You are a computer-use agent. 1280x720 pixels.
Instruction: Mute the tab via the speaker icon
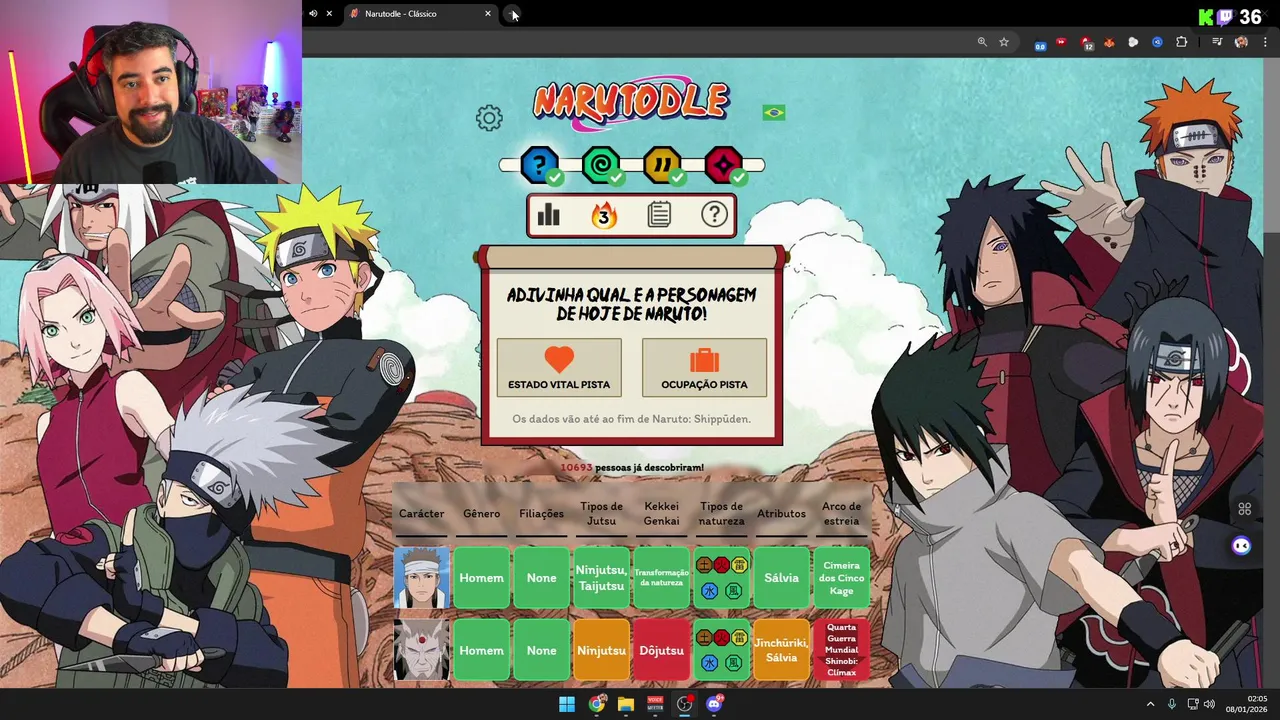313,14
